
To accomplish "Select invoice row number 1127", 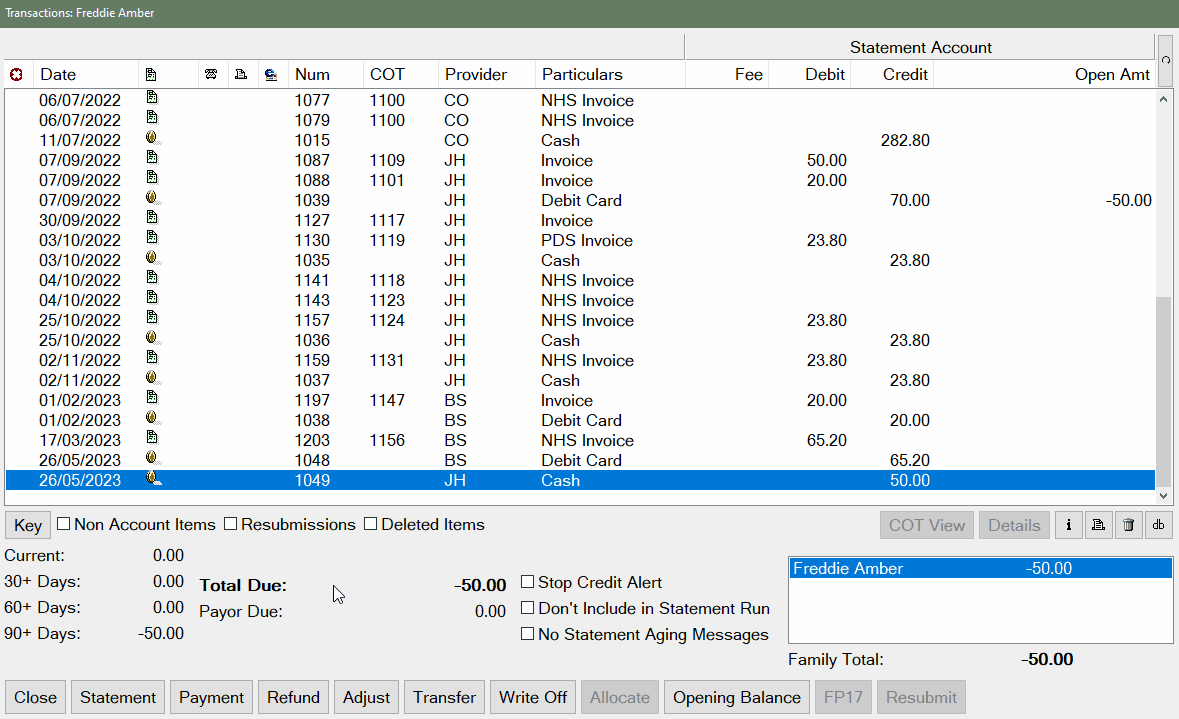I will [580, 220].
